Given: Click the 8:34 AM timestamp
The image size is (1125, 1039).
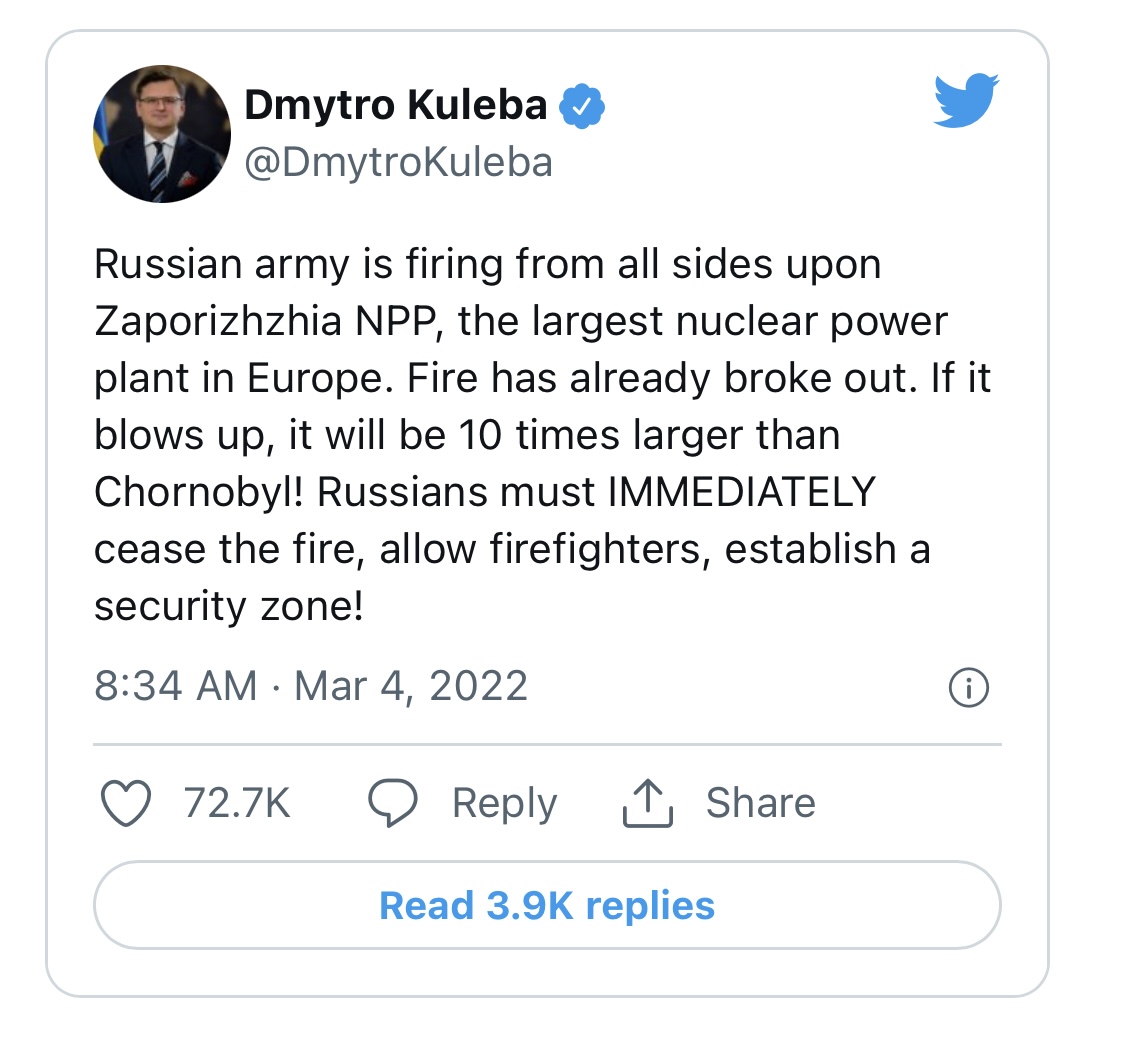Looking at the screenshot, I should (x=175, y=687).
